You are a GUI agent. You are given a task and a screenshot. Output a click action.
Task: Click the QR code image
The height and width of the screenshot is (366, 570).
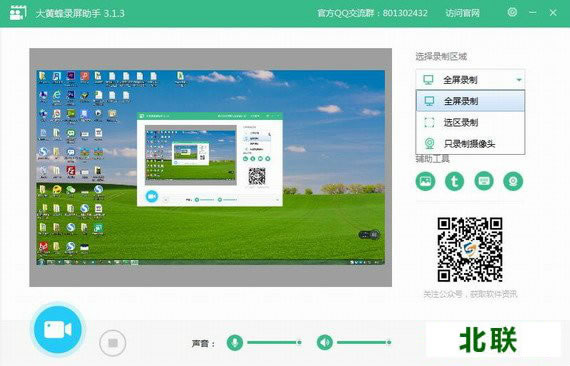tap(470, 249)
